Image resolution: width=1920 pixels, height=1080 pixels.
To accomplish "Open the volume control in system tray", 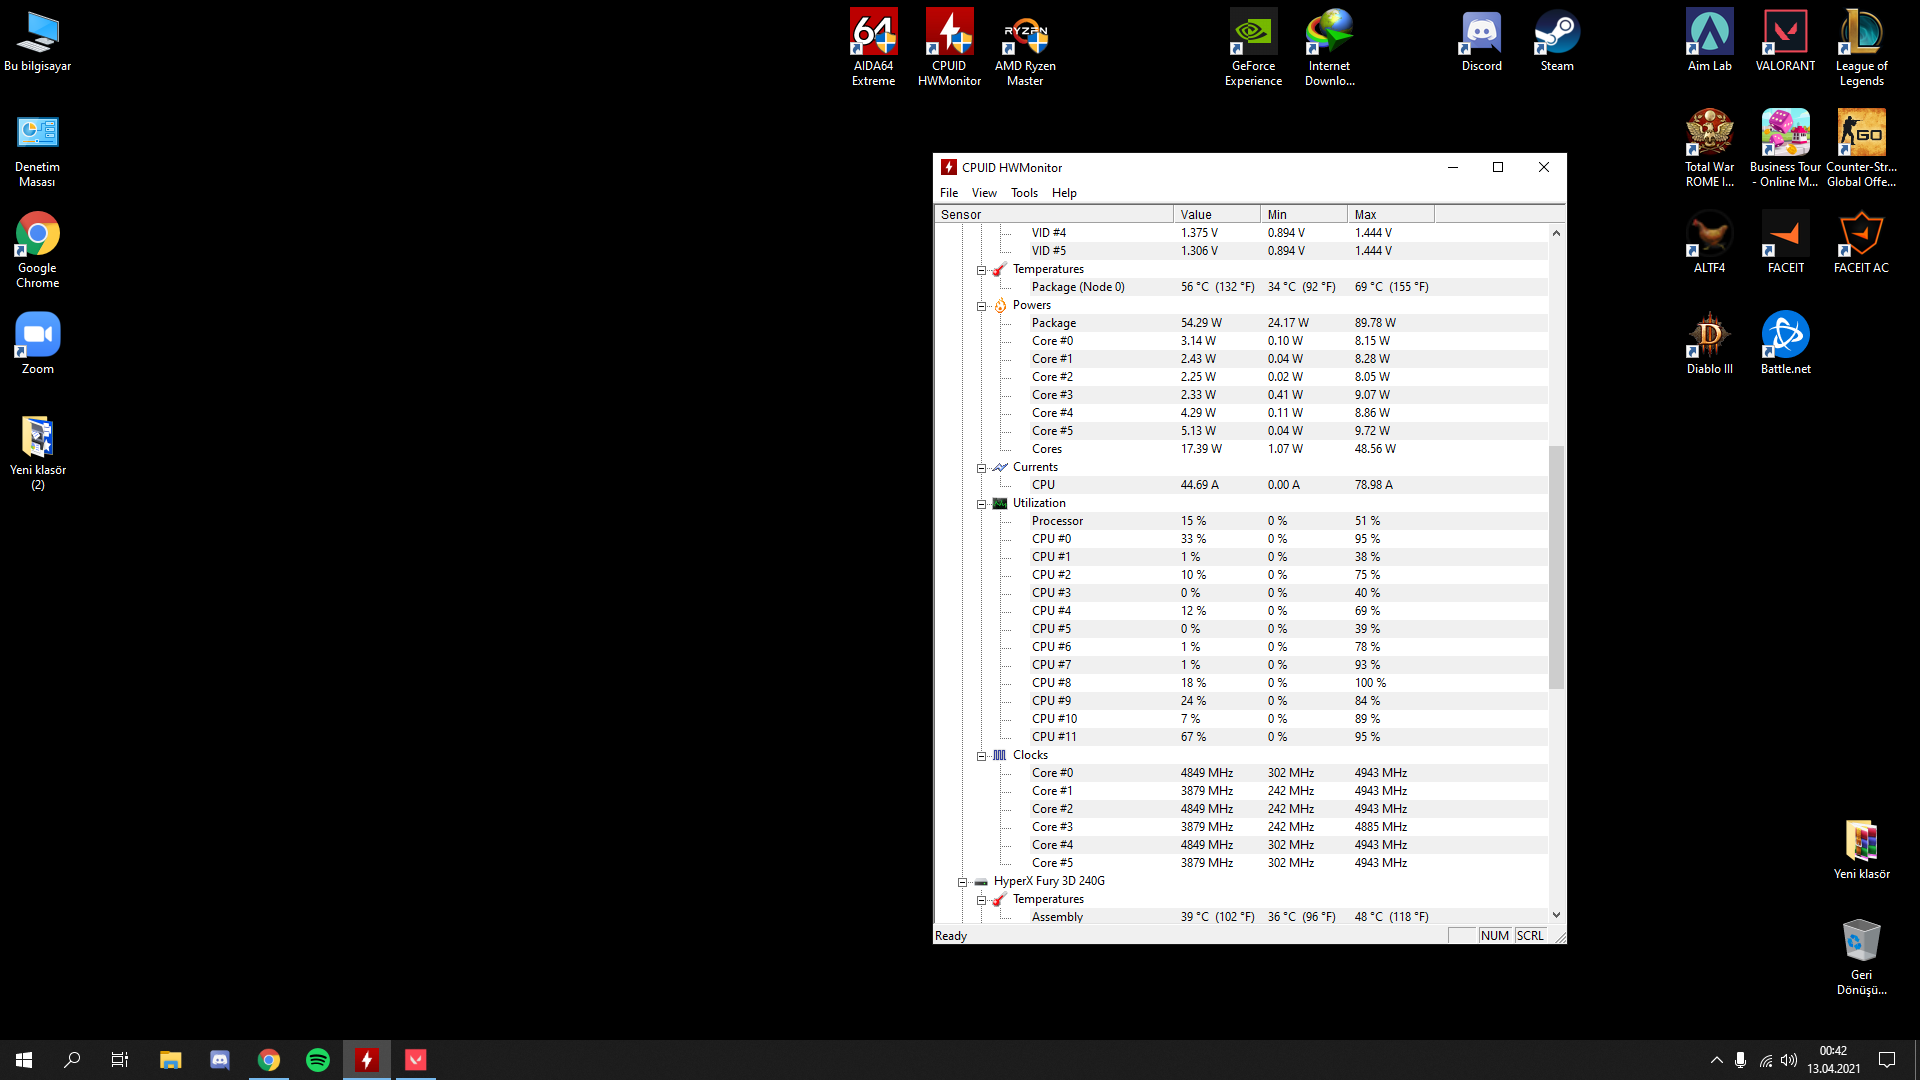I will tap(1789, 1060).
